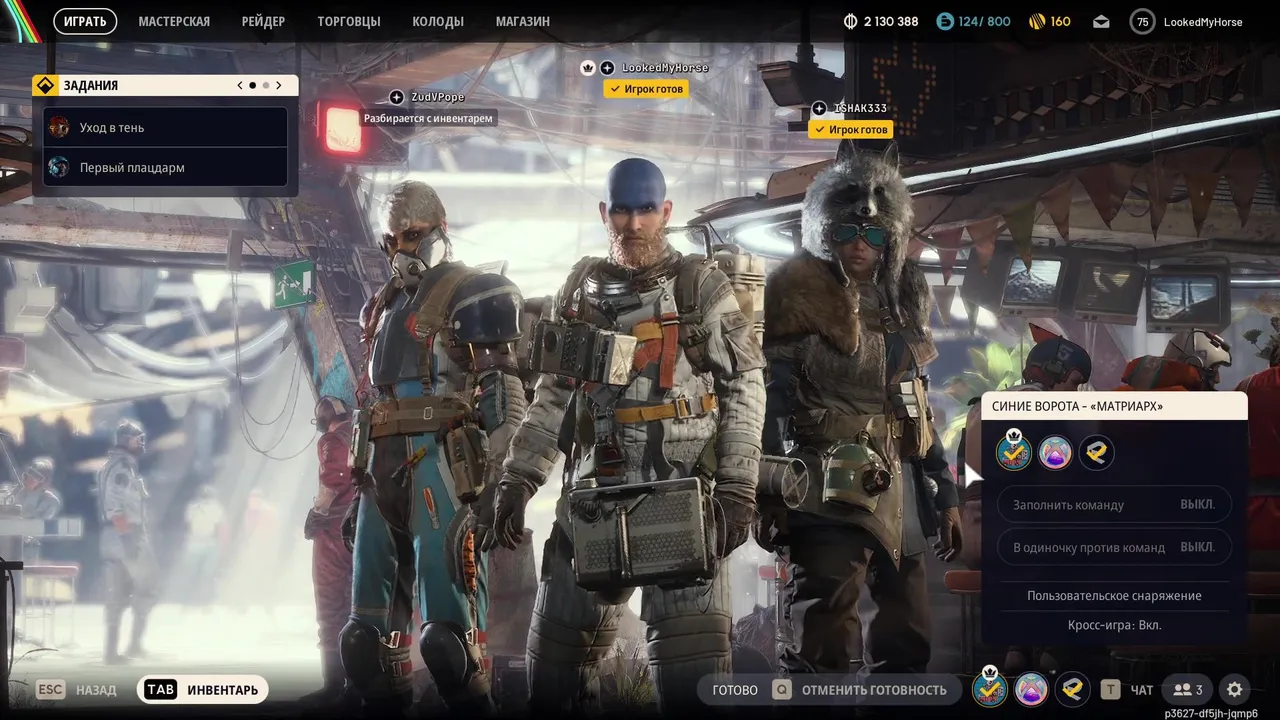
Task: Toggle Кросс-игра: Вкл. setting
Action: [1114, 625]
